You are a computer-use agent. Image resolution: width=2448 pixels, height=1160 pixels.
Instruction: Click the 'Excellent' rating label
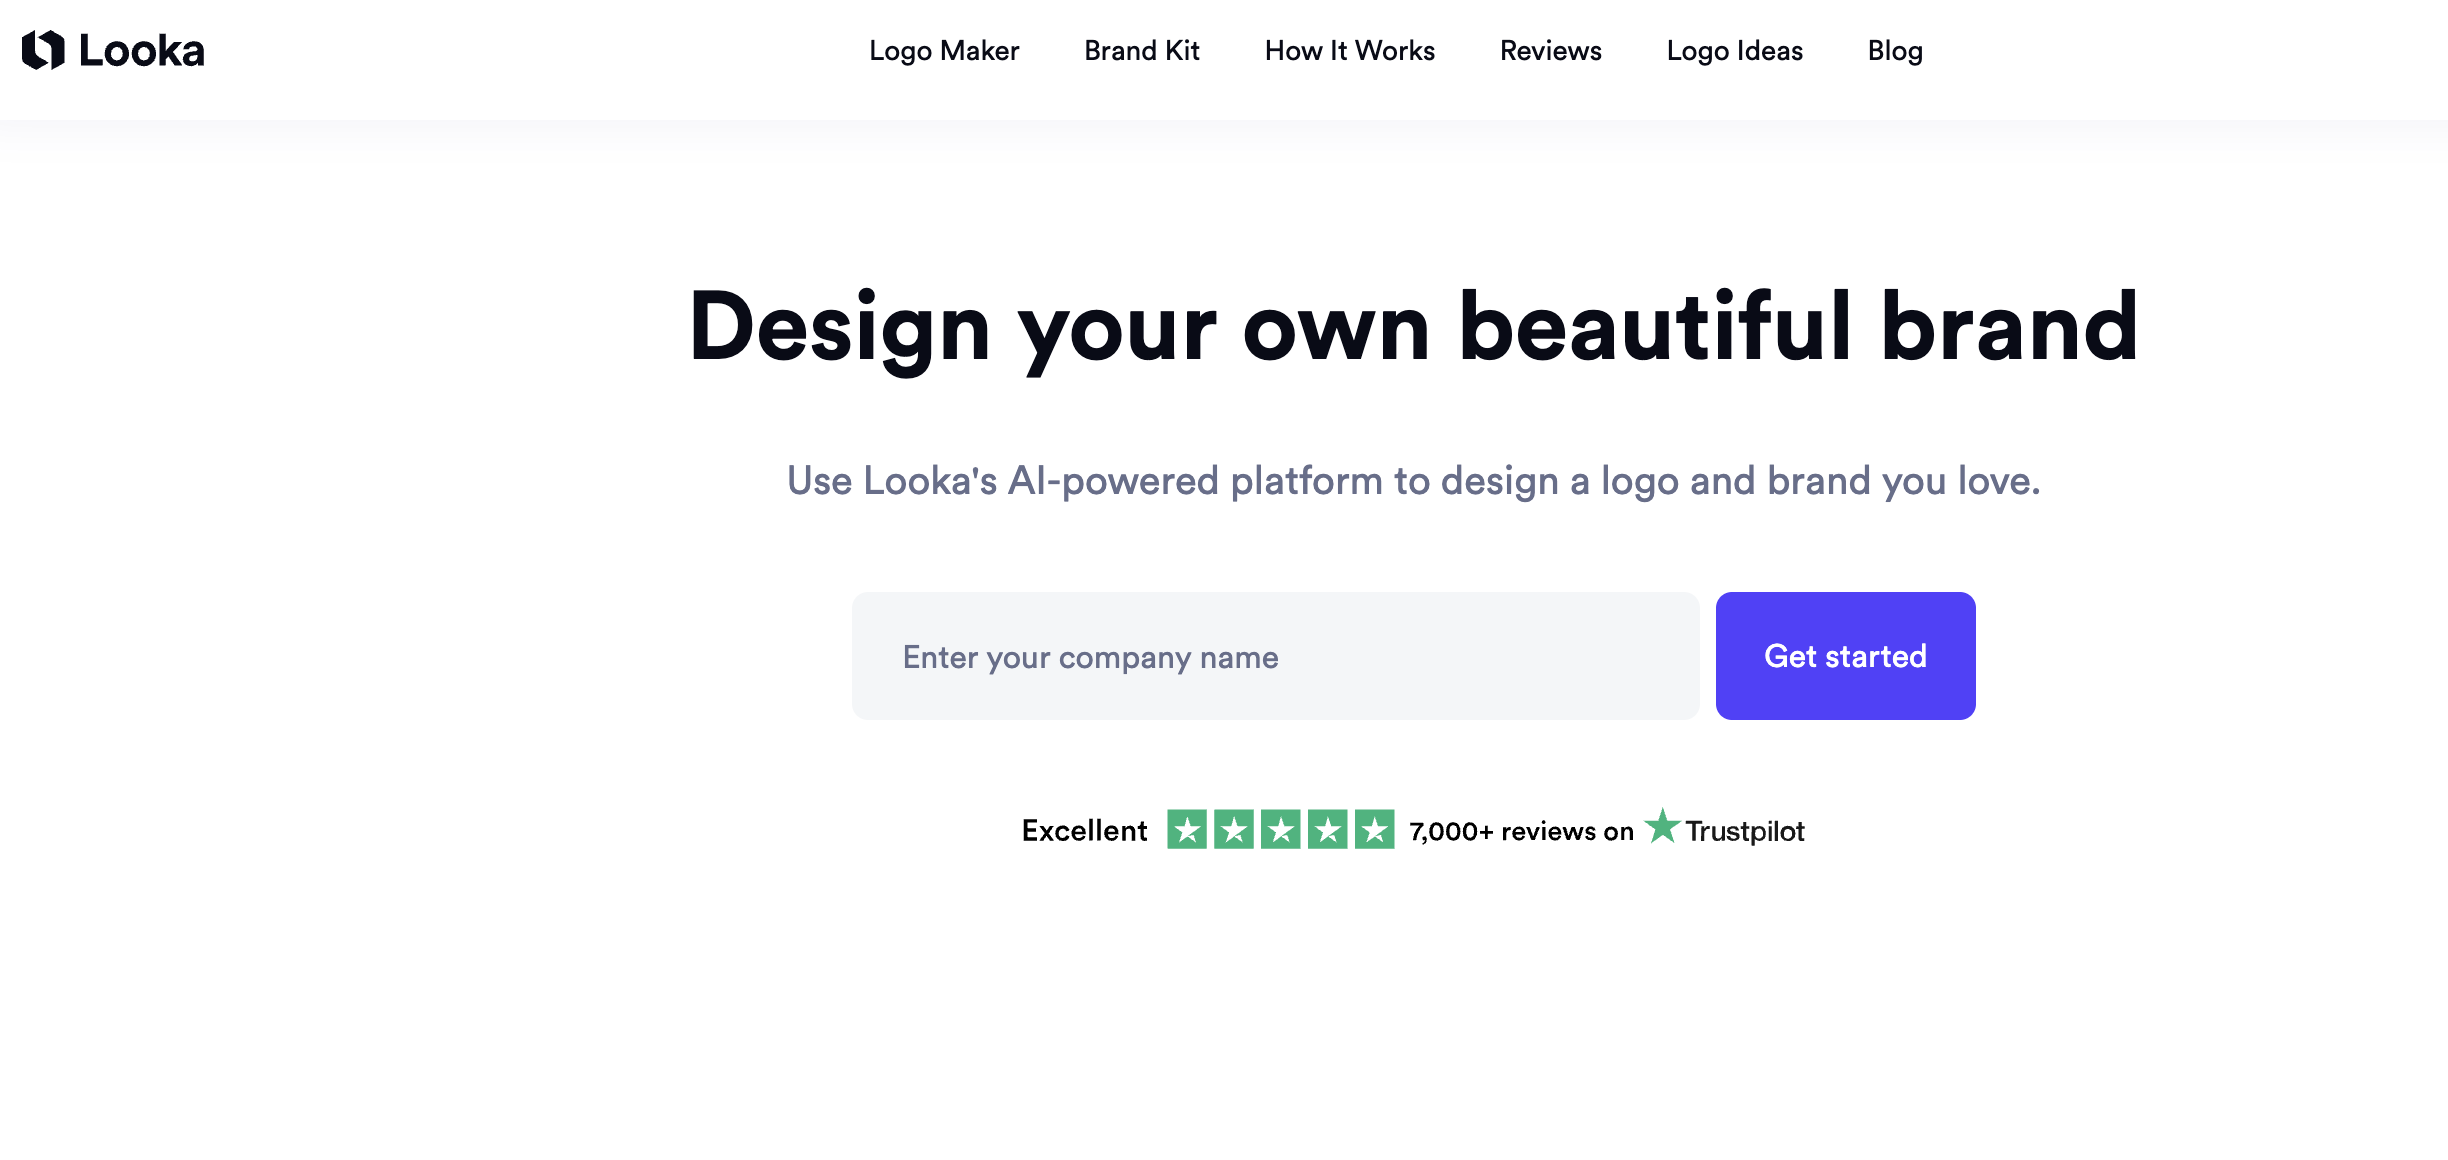(1084, 831)
